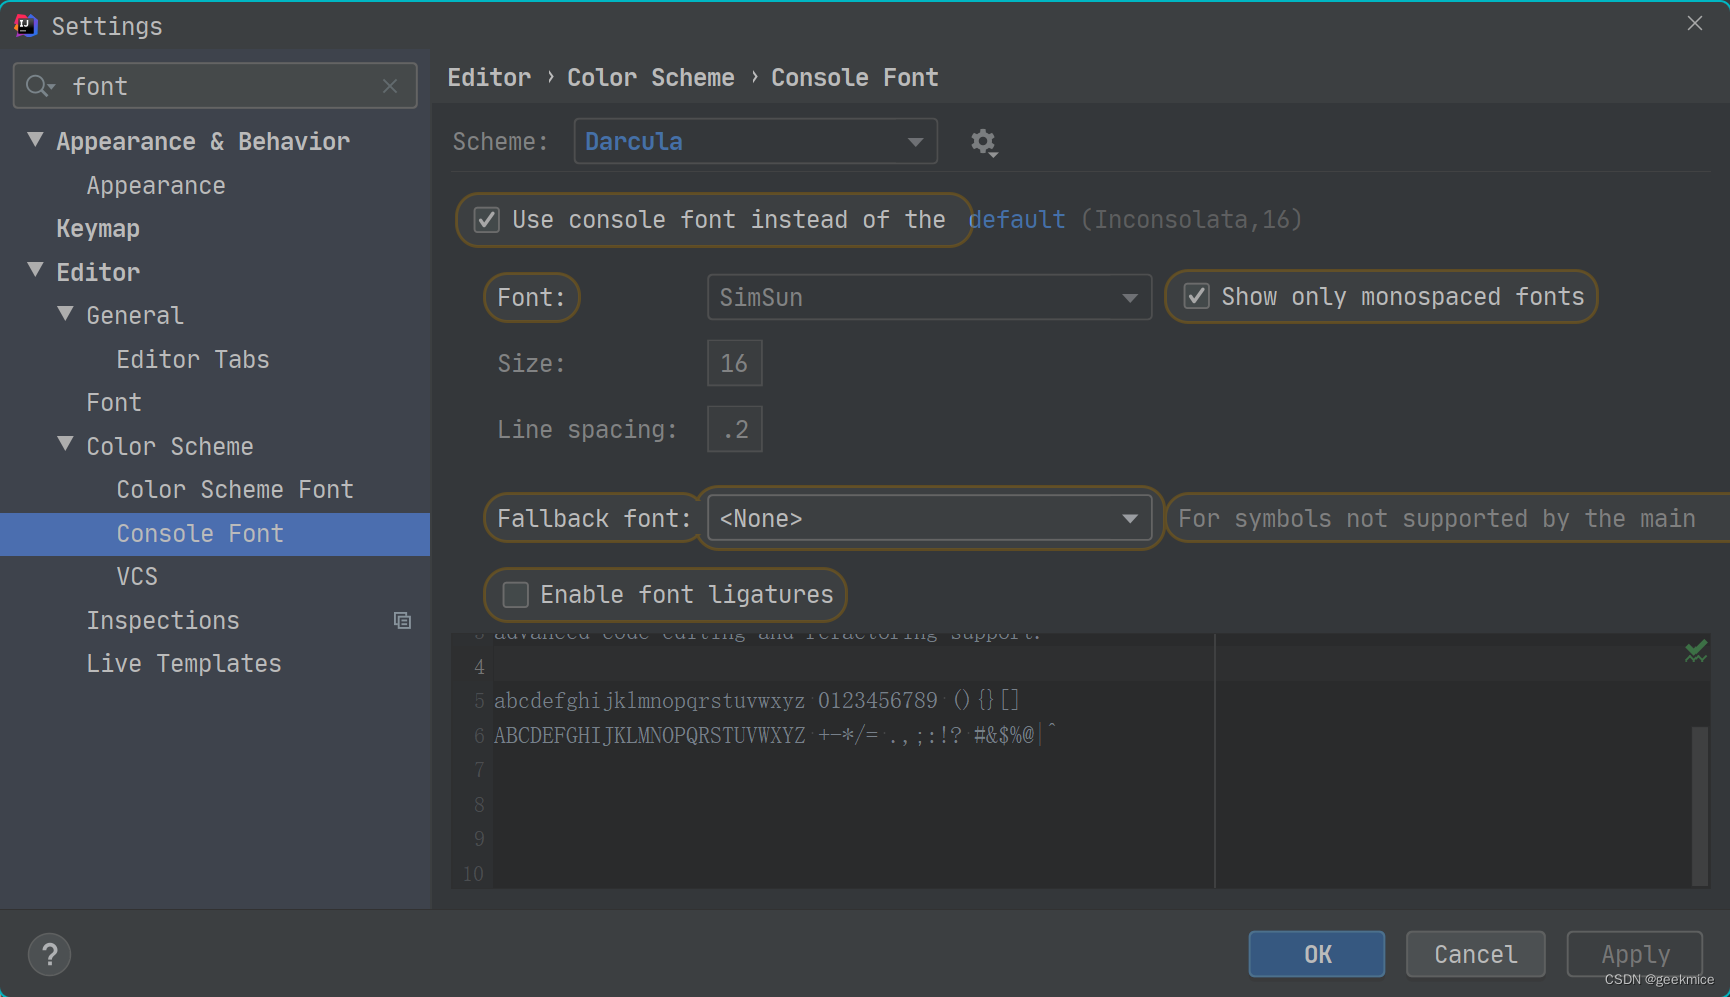The width and height of the screenshot is (1730, 997).
Task: Click the OK button
Action: (x=1317, y=954)
